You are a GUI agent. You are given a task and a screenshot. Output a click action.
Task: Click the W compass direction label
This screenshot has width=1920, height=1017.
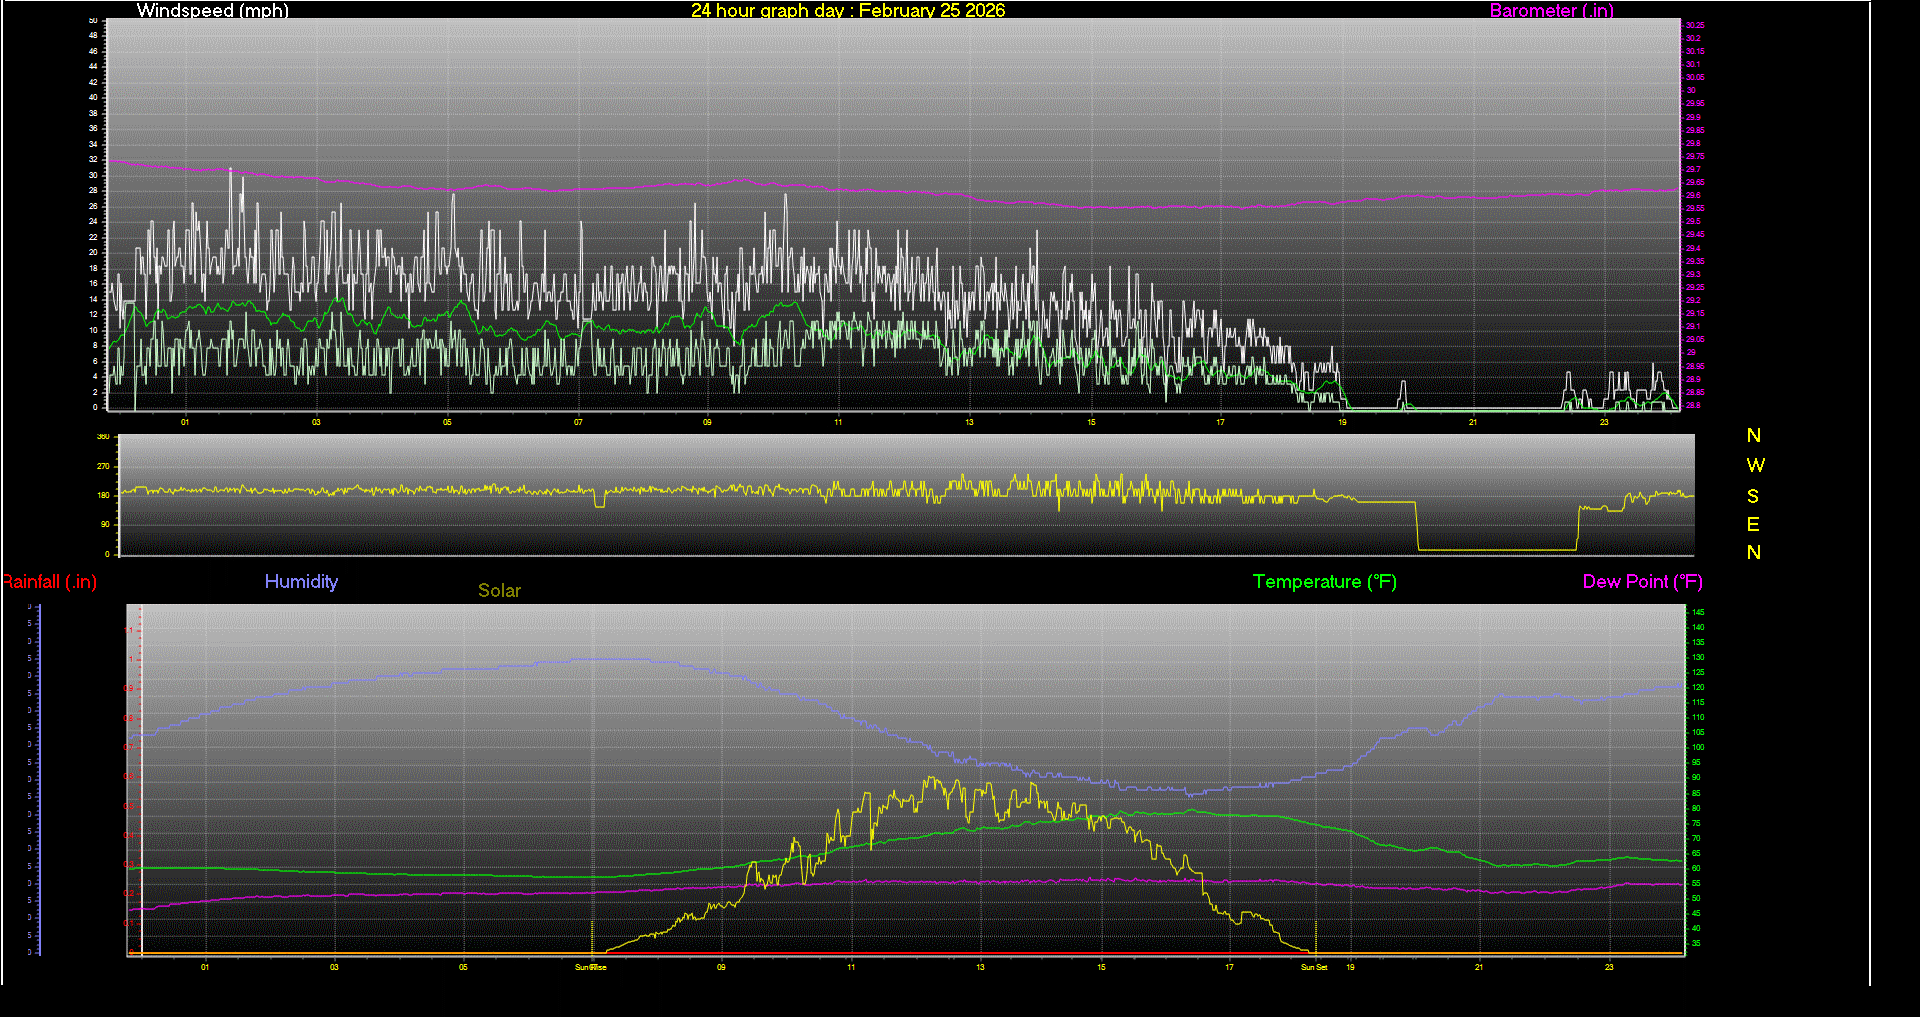(x=1755, y=465)
